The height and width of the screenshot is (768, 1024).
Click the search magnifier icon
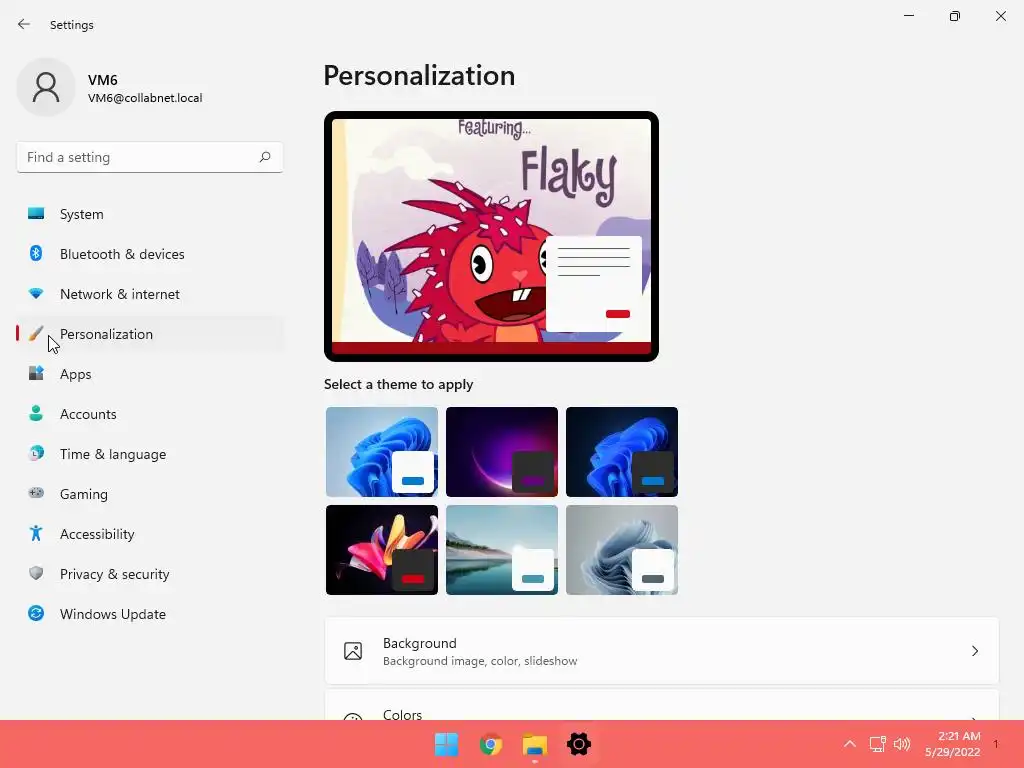pyautogui.click(x=264, y=157)
